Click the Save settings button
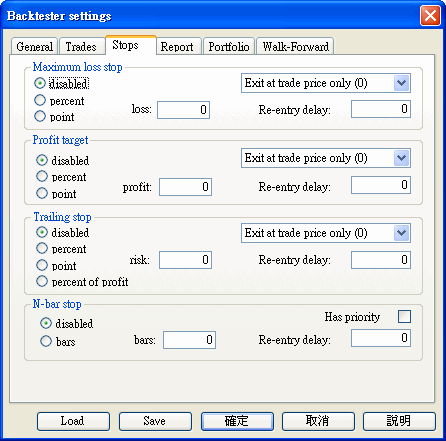Image resolution: width=446 pixels, height=441 pixels. (x=155, y=421)
